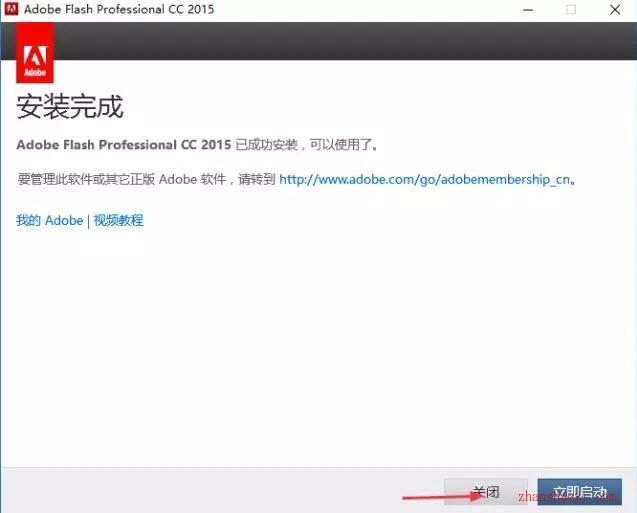Screen dimensions: 637x513
Task: Click the window title 'Adobe Flash Professional CC 2015'
Action: tap(119, 9)
